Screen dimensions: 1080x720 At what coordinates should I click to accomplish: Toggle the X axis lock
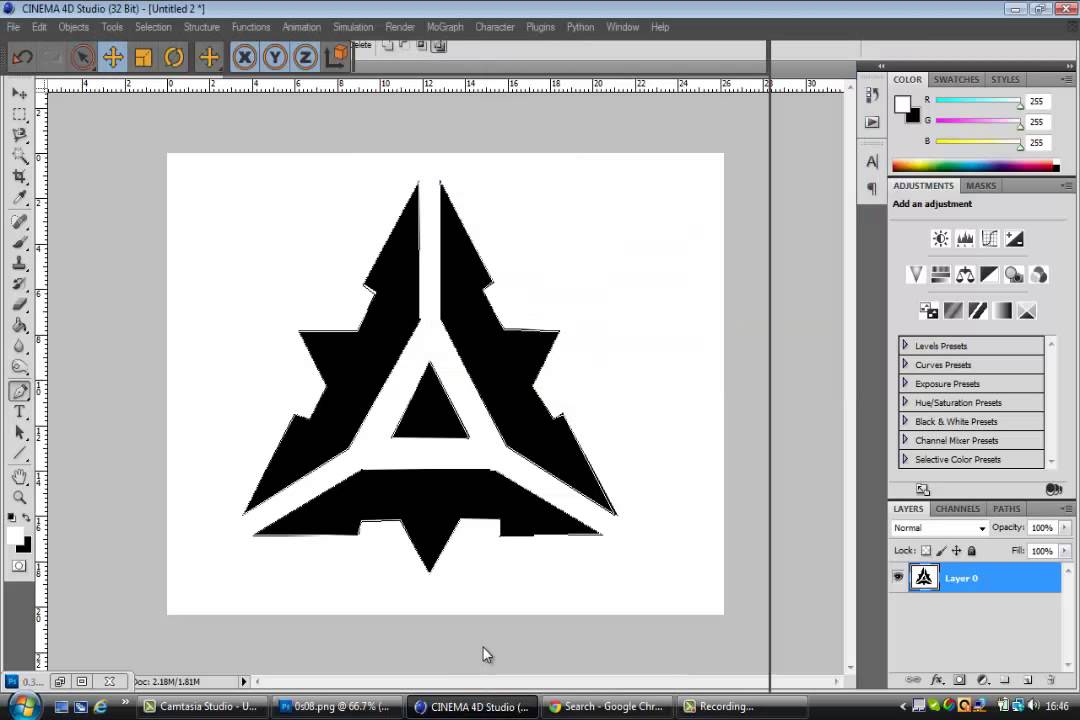click(244, 57)
